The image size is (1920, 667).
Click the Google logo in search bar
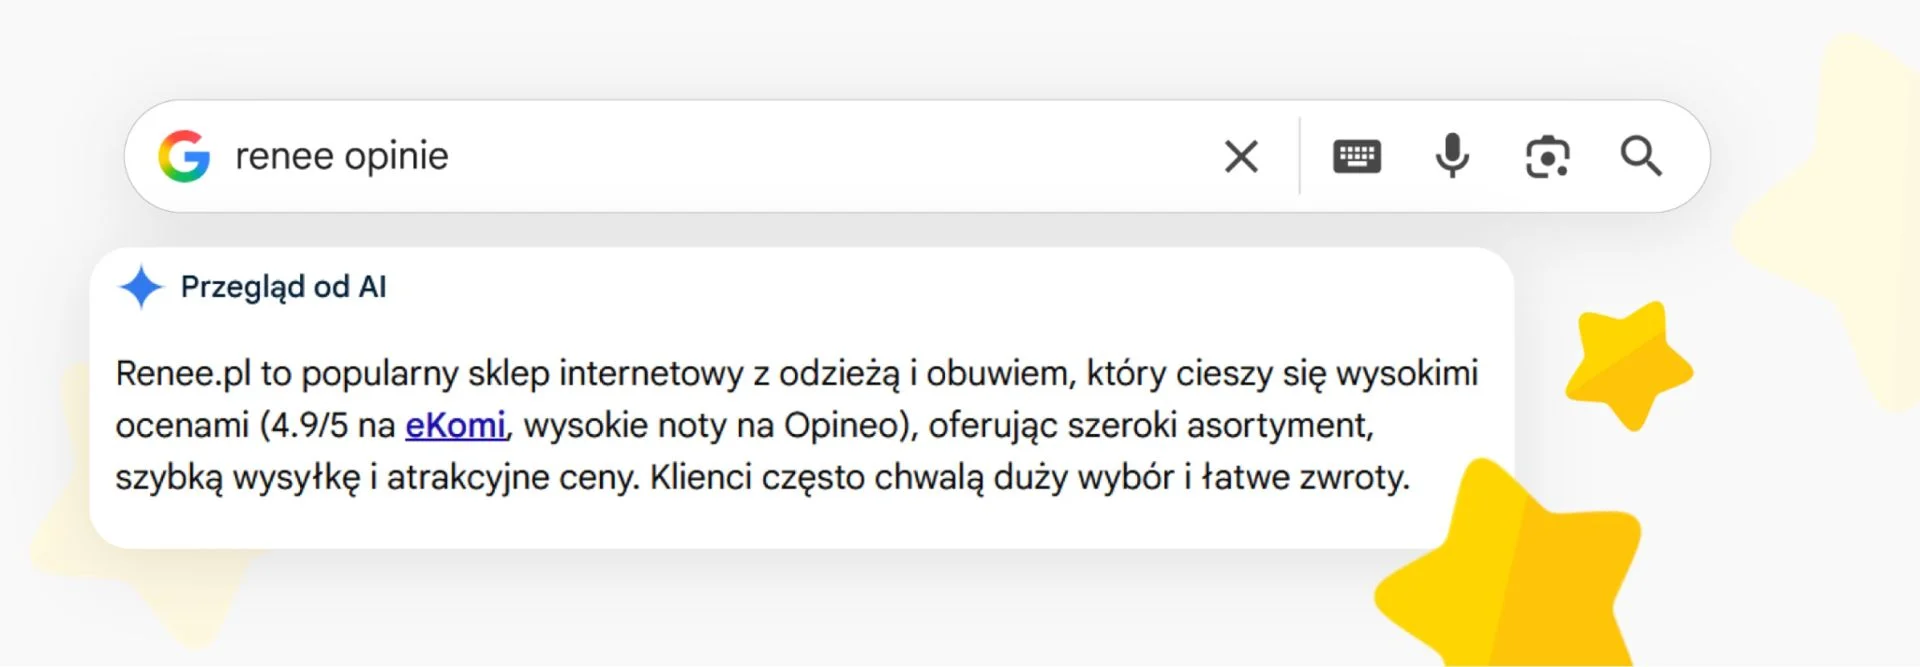click(x=184, y=156)
